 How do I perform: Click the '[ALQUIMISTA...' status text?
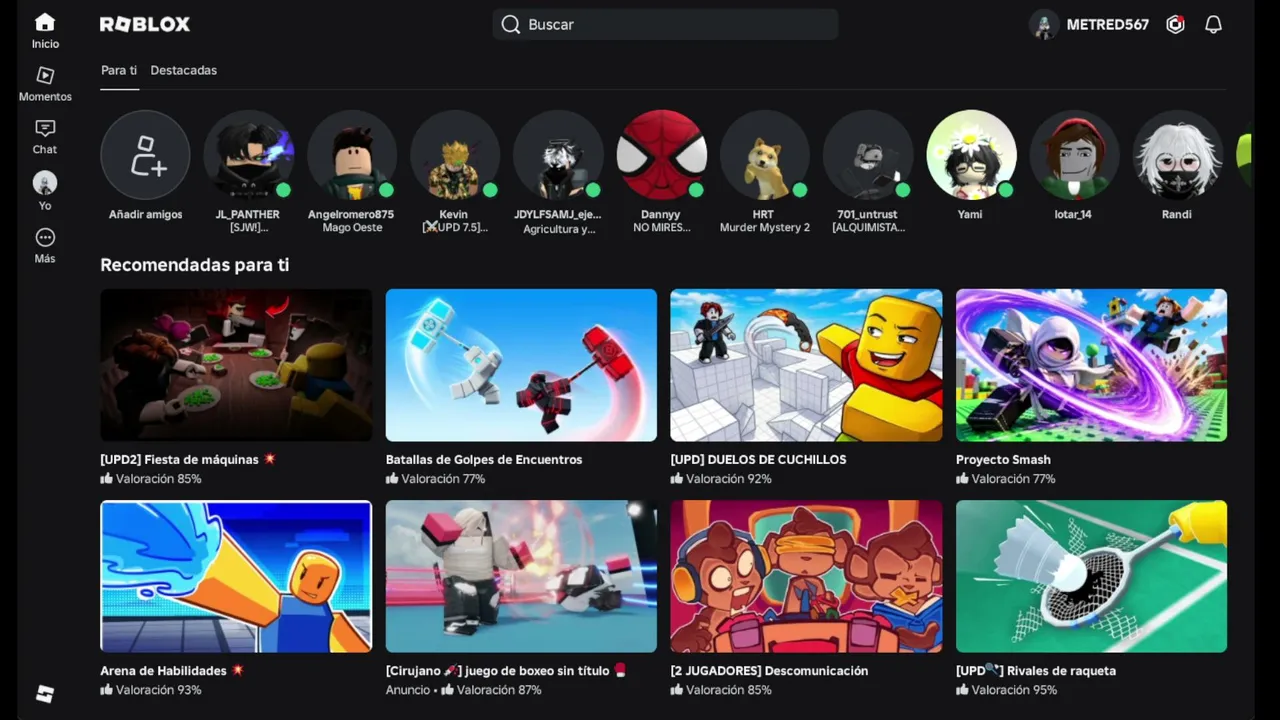point(868,228)
